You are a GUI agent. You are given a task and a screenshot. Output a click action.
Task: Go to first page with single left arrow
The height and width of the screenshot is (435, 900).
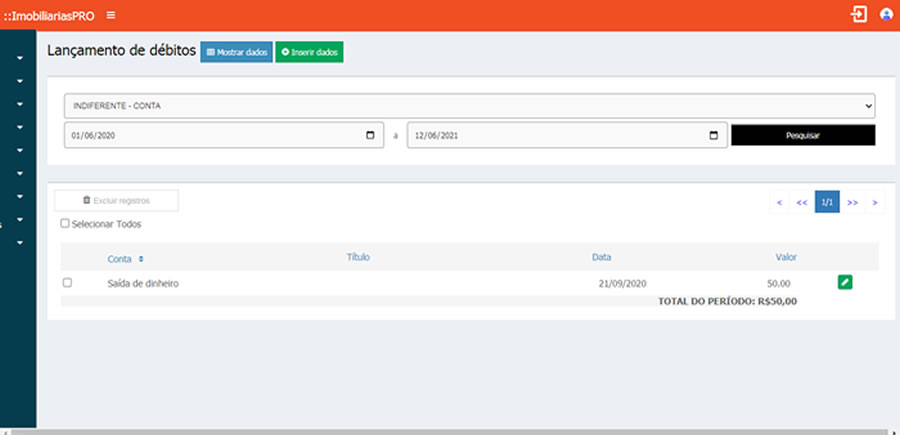click(779, 202)
